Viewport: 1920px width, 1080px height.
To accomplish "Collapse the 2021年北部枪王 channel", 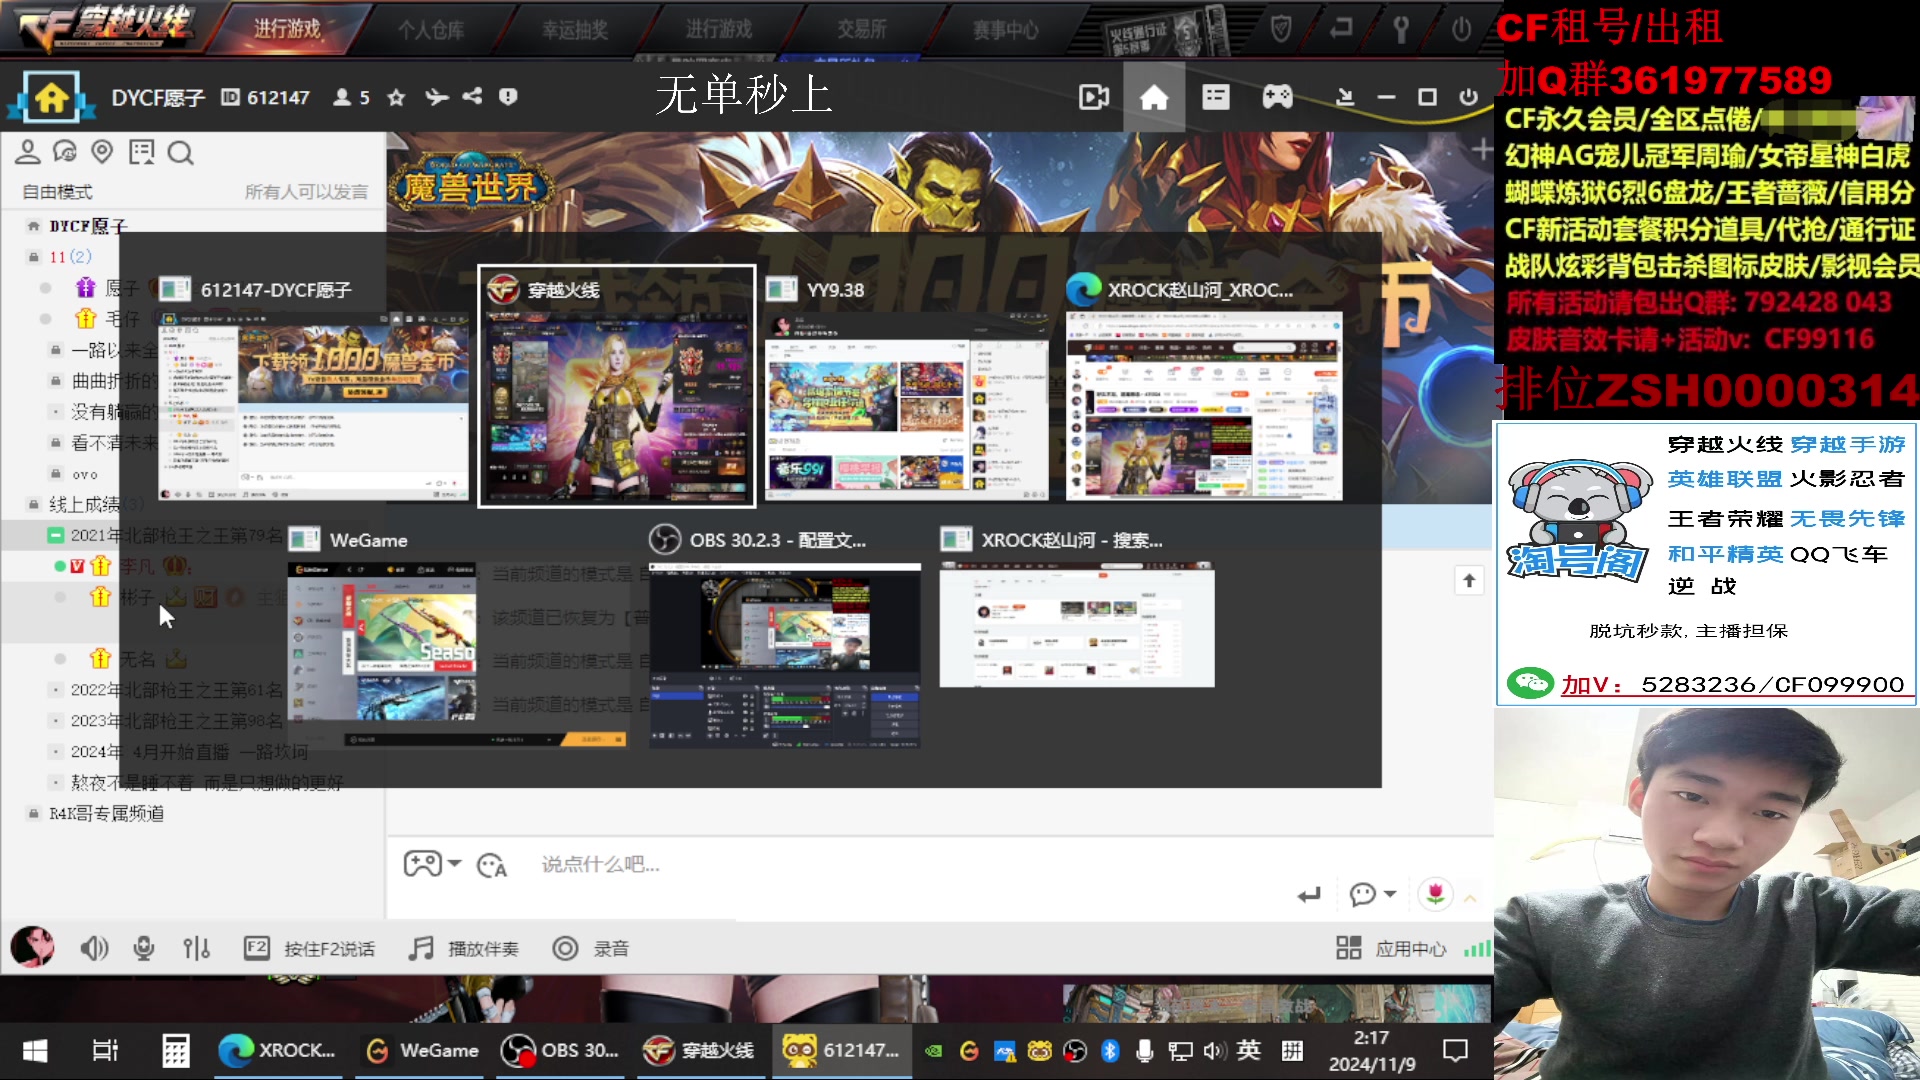I will 56,535.
